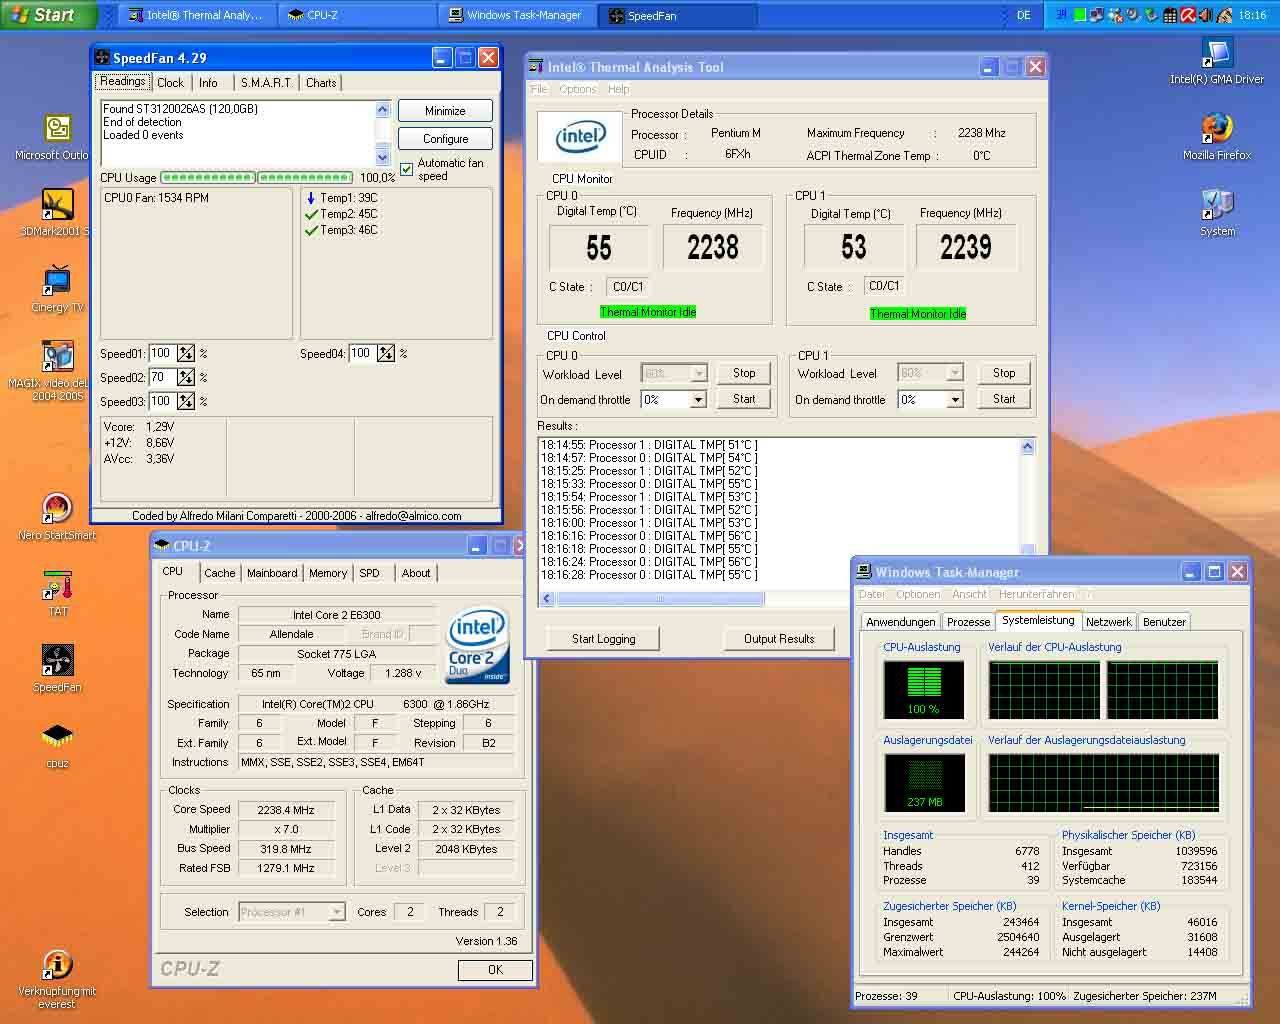1280x1024 pixels.
Task: Click Output Results button
Action: coord(779,639)
